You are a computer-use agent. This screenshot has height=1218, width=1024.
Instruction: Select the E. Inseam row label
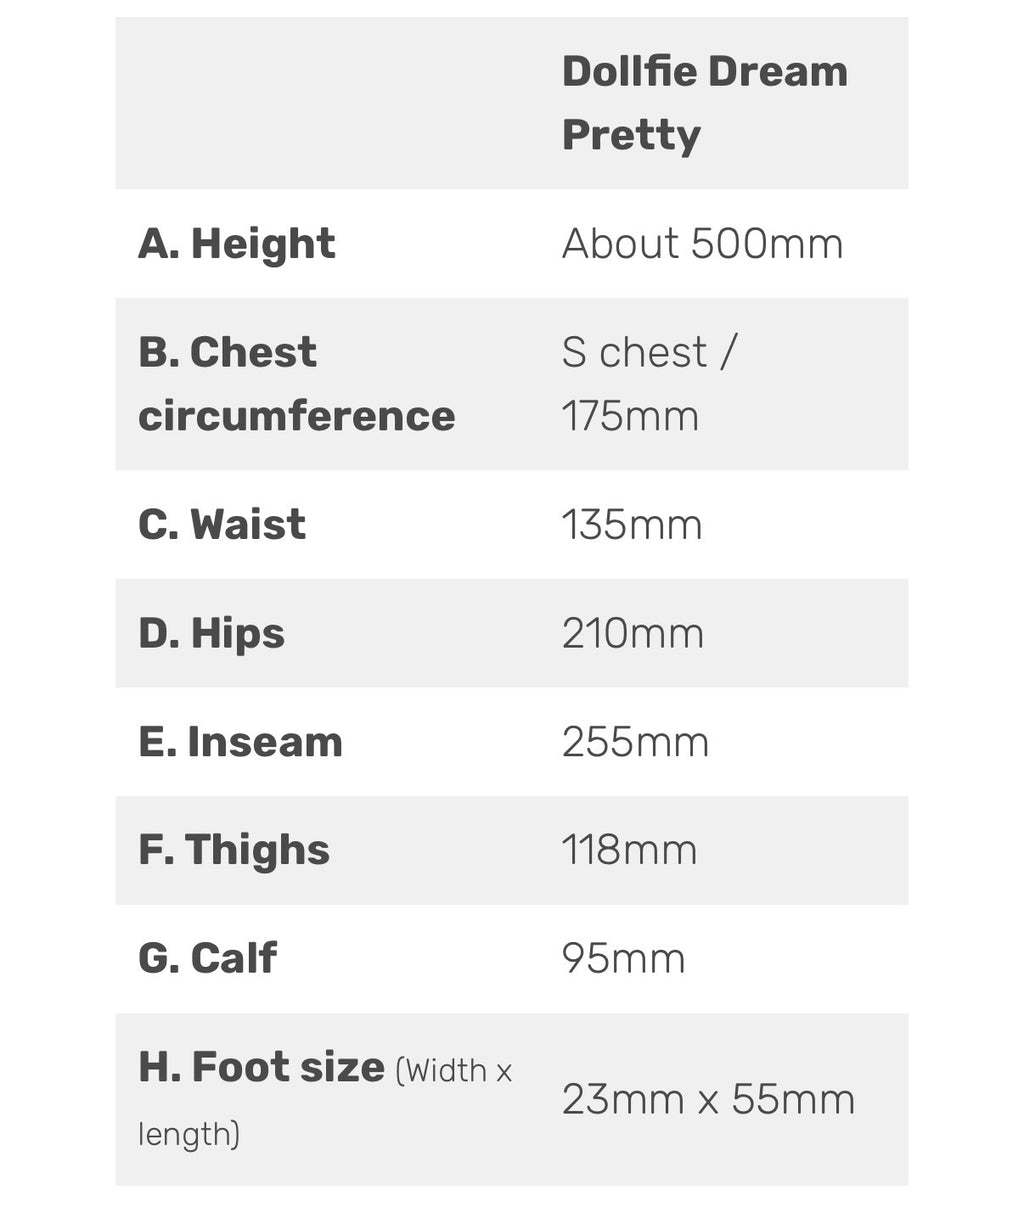(240, 742)
